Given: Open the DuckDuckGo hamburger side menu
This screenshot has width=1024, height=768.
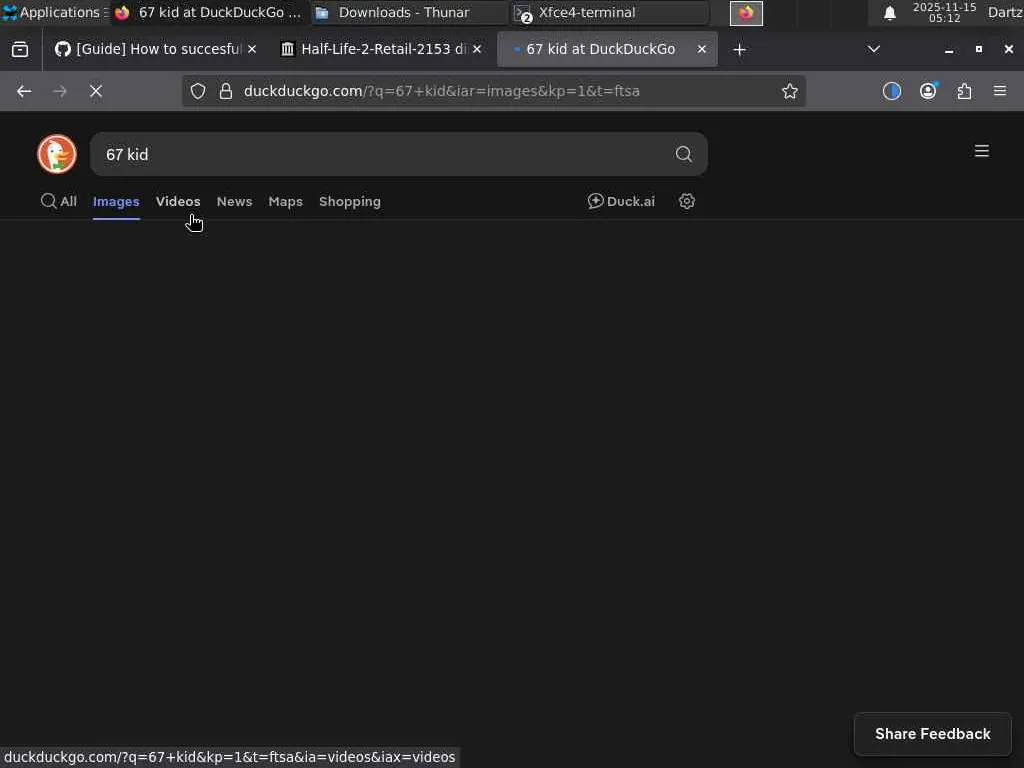Looking at the screenshot, I should pyautogui.click(x=982, y=151).
